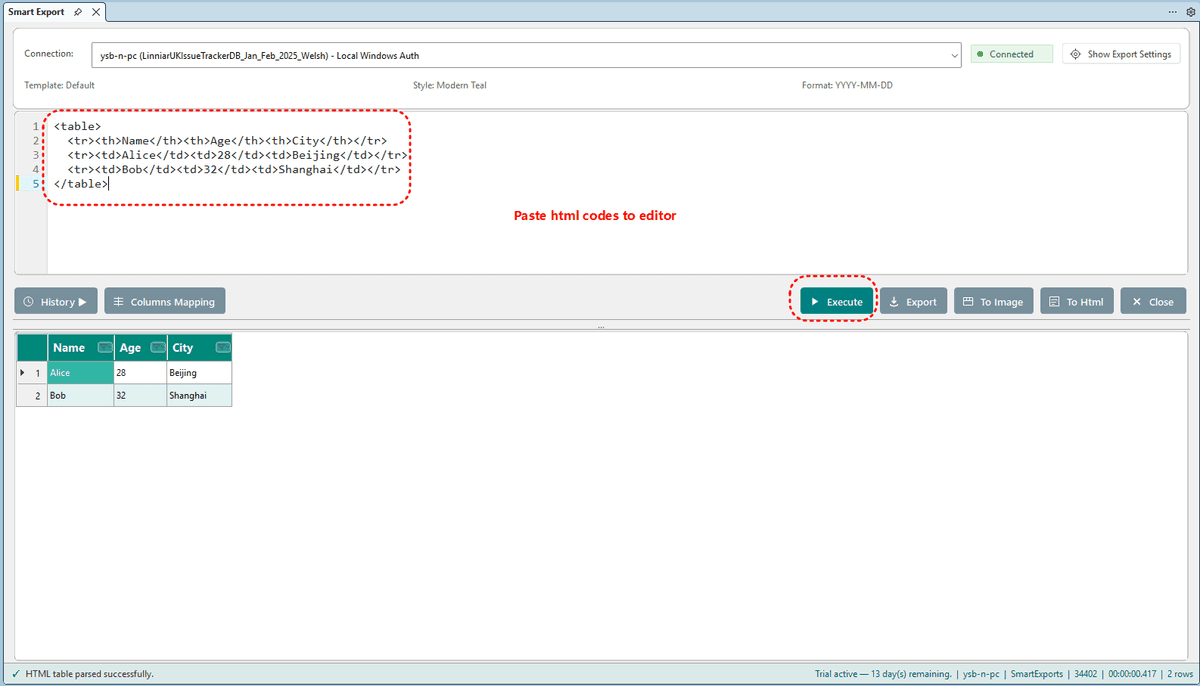1200x686 pixels.
Task: Click the splitter handle dots above grid
Action: [600, 326]
